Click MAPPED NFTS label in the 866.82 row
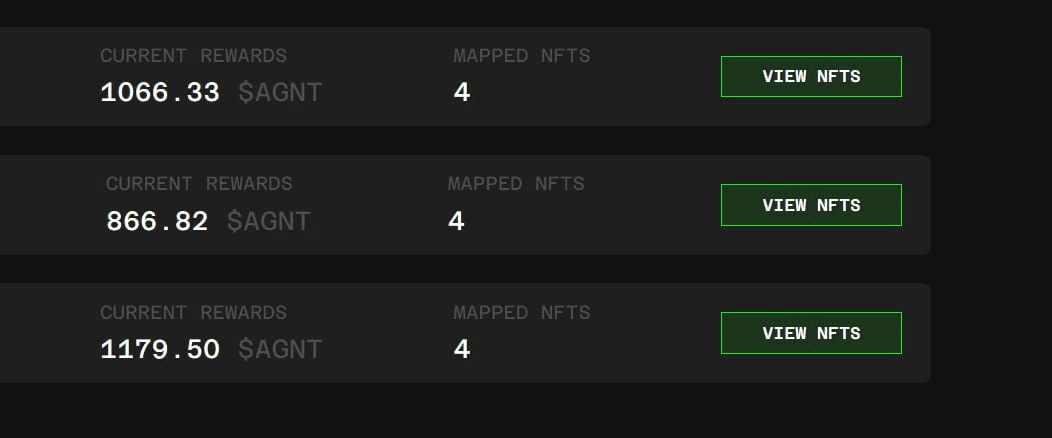 pos(516,184)
